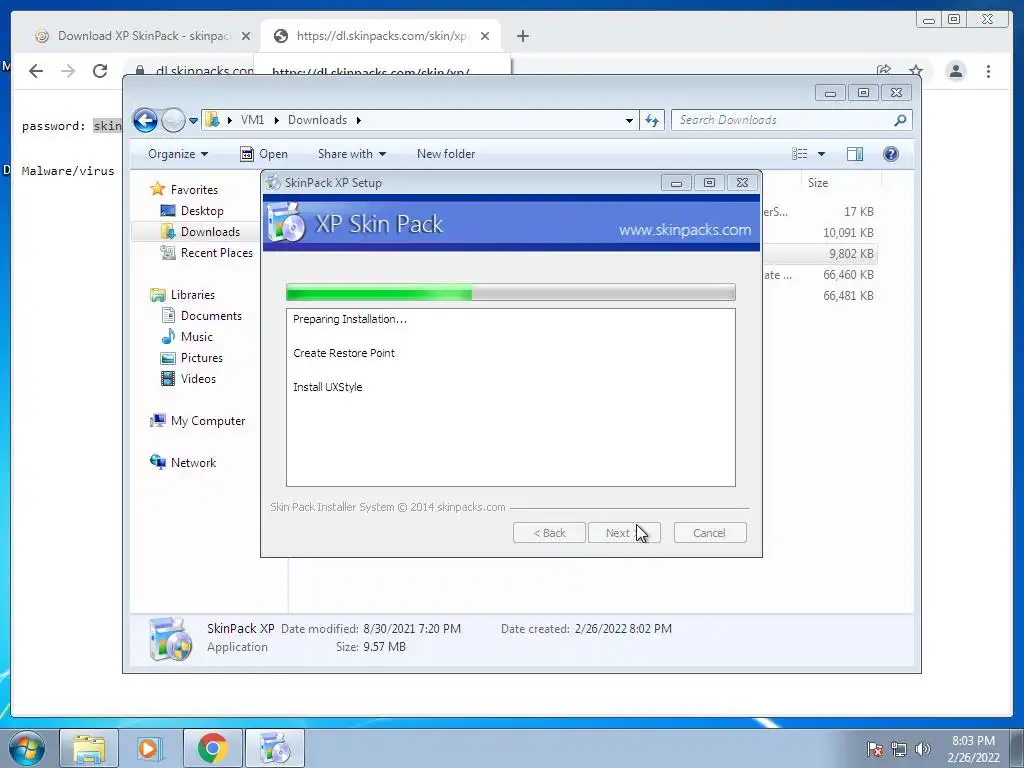Screen dimensions: 1024x768
Task: Toggle the preview pane icon
Action: click(x=855, y=154)
